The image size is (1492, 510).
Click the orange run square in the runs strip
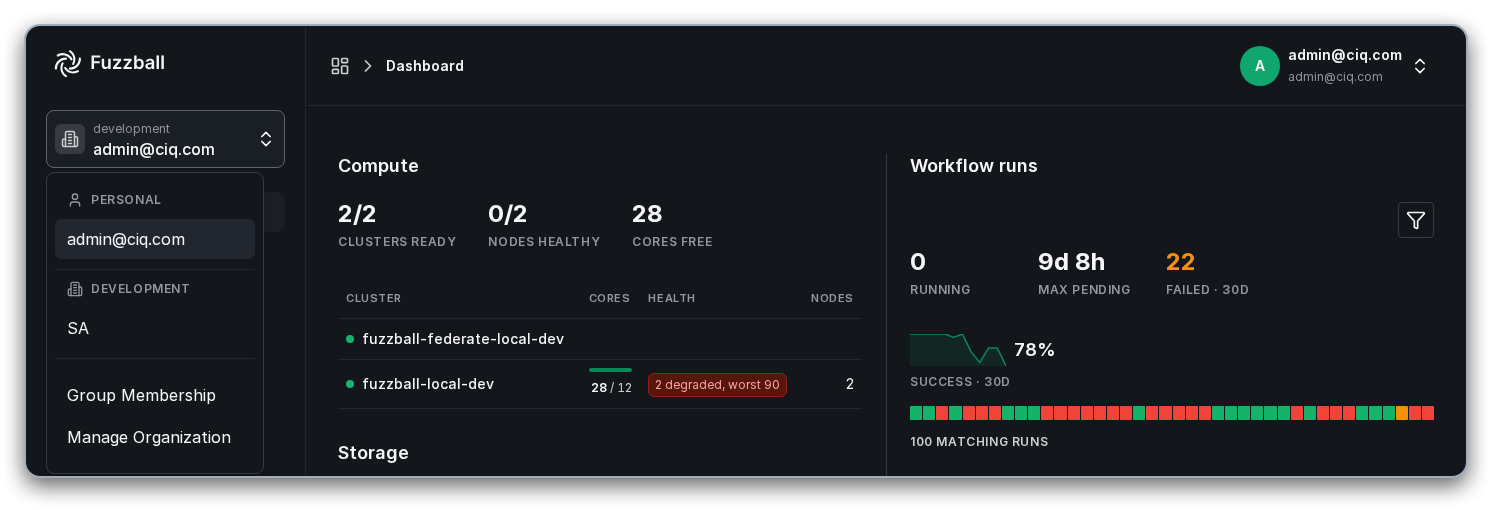coord(1402,413)
